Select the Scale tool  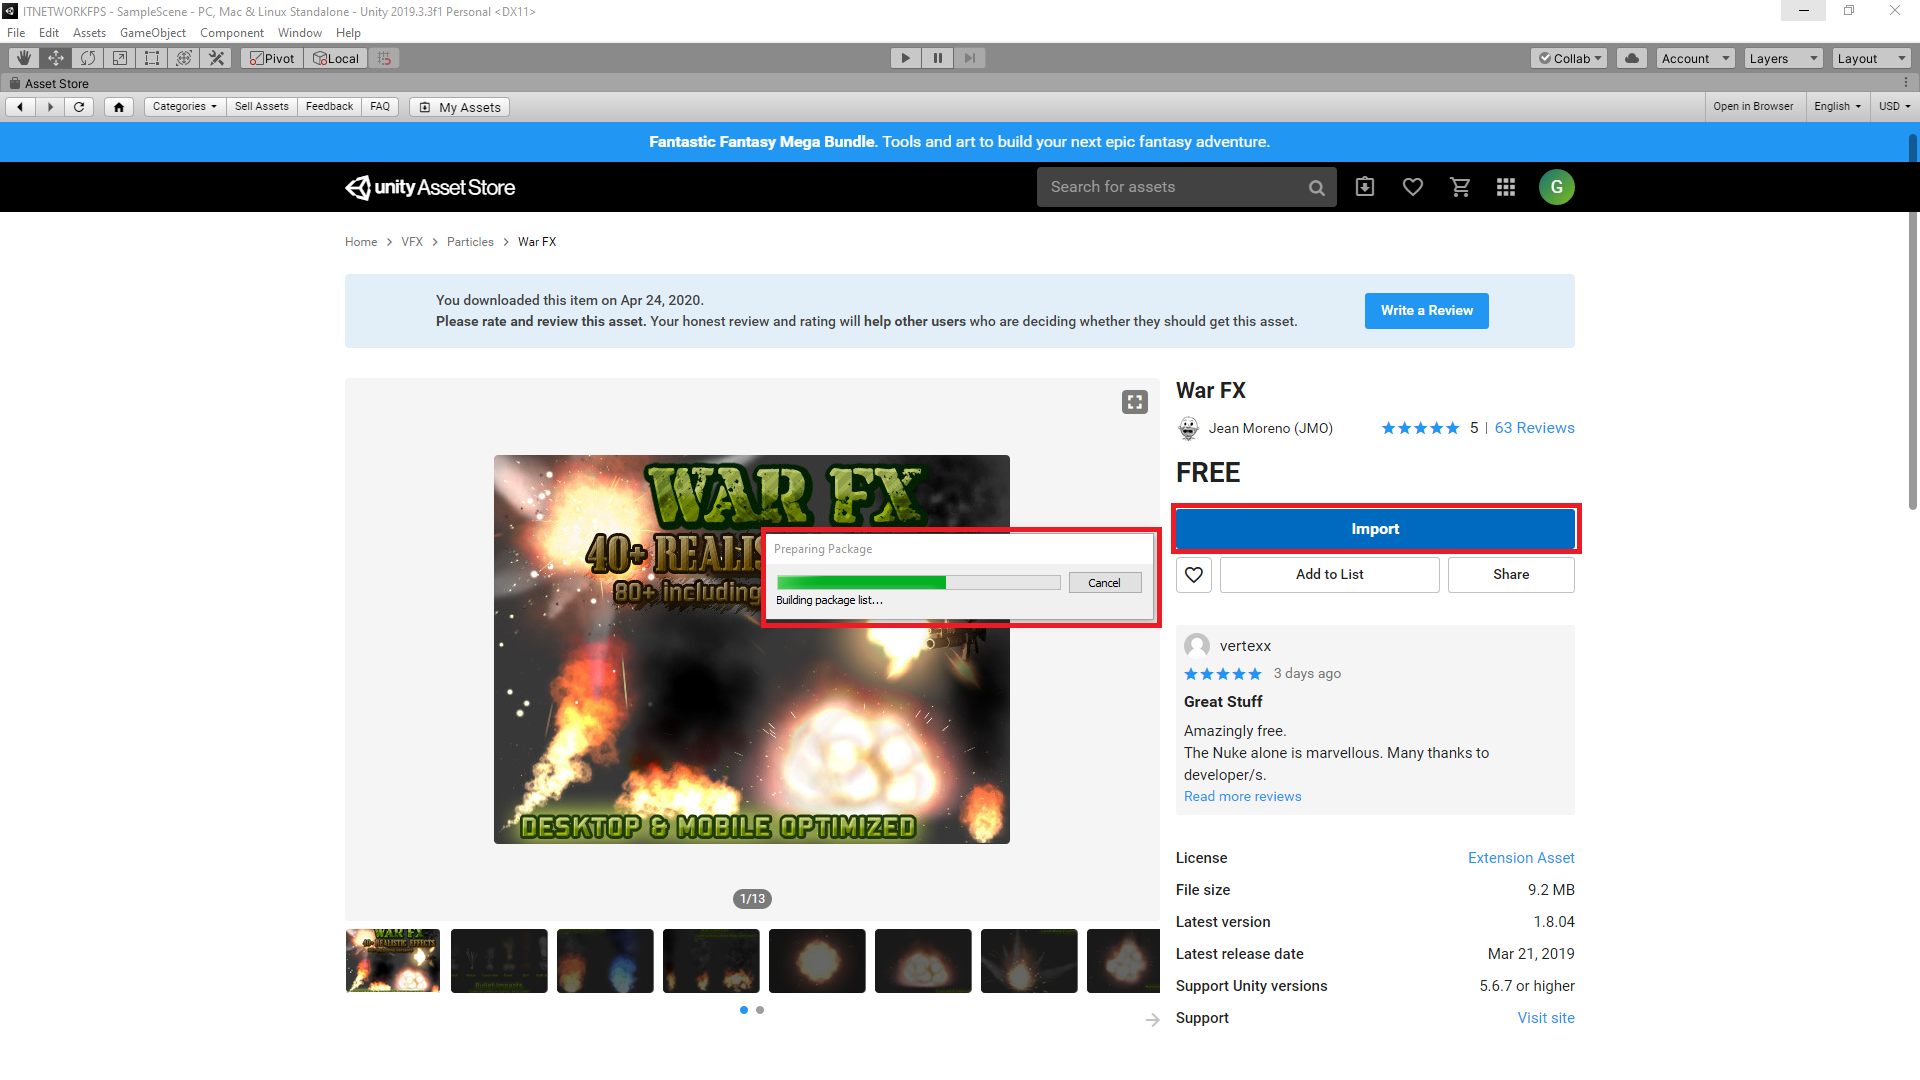[x=119, y=57]
